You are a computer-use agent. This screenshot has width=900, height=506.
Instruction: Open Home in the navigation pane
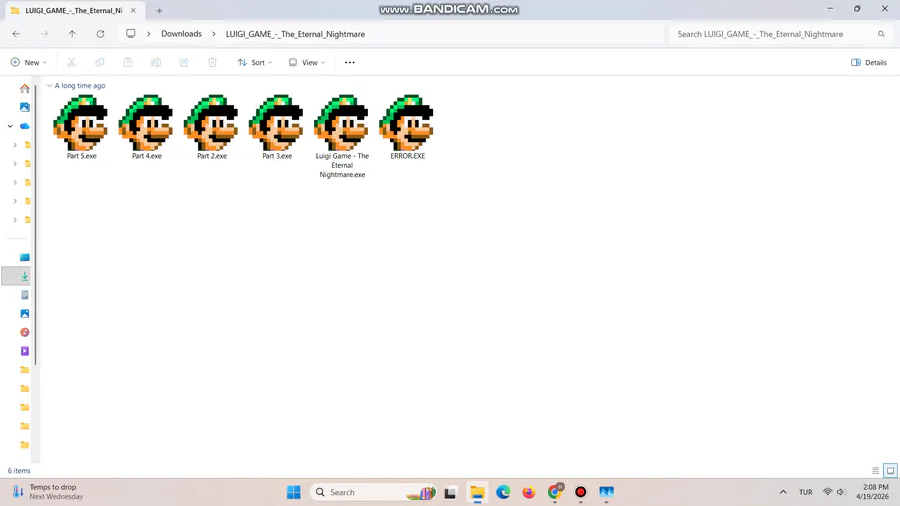tap(25, 88)
